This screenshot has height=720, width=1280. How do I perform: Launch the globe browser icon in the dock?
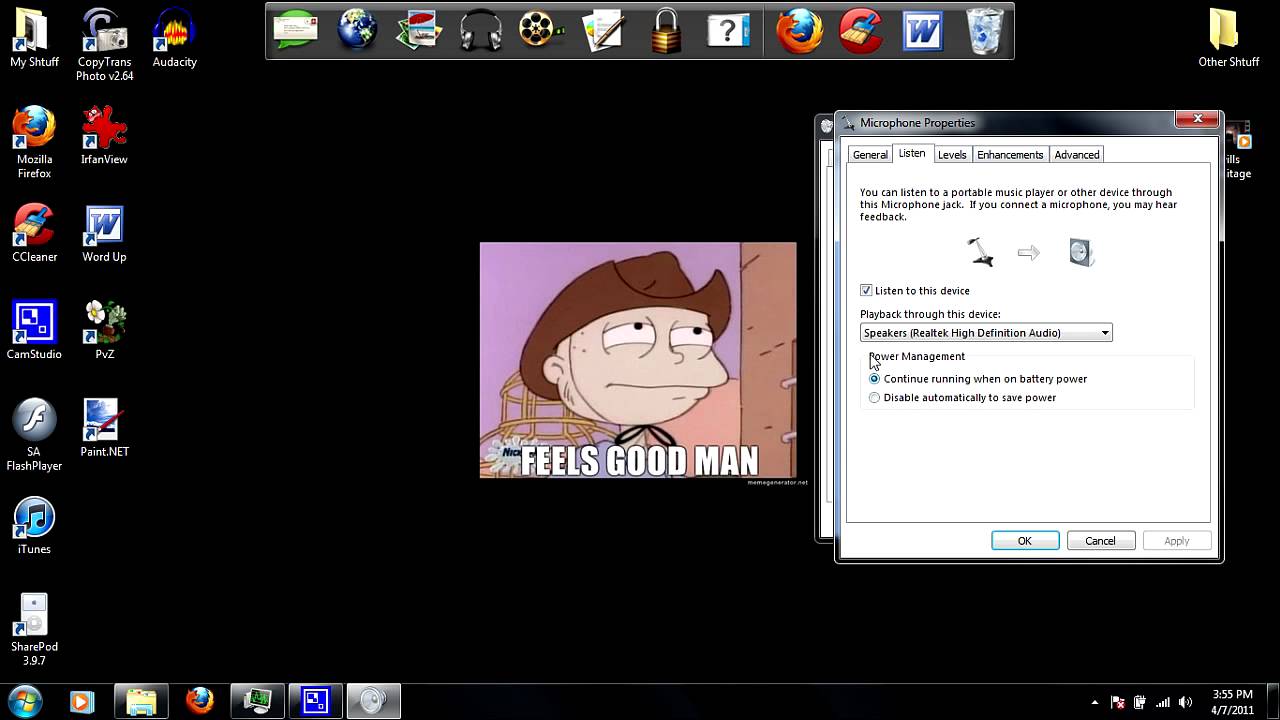tap(357, 30)
